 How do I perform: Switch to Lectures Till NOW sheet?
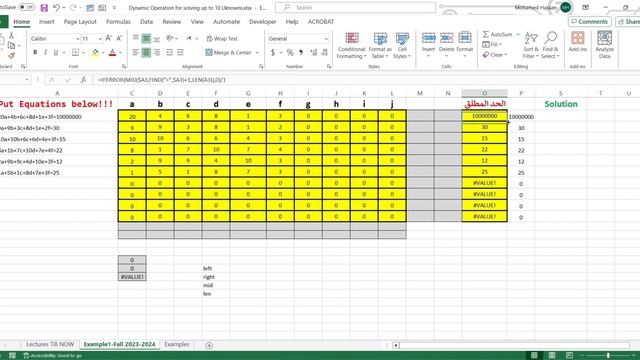coord(50,344)
